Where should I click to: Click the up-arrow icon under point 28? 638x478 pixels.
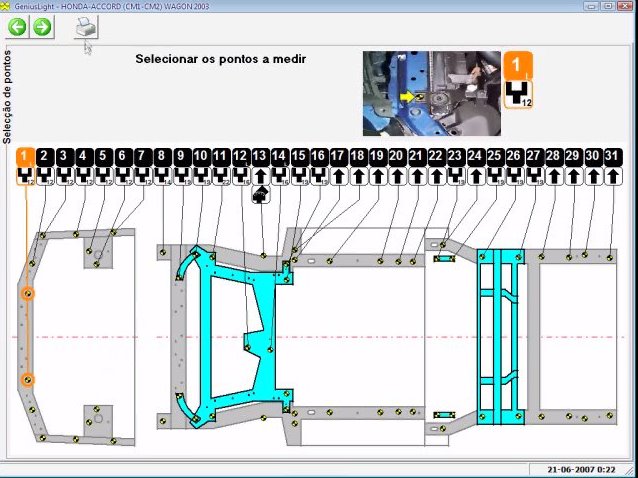point(554,177)
